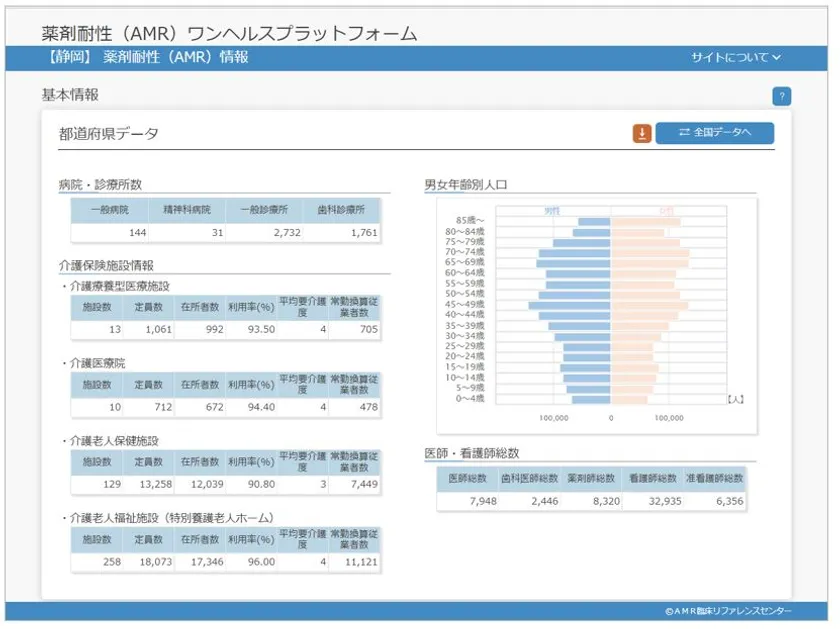Click the female 70〜74歳 bar in pyramid
This screenshot has height=629, width=840.
650,253
